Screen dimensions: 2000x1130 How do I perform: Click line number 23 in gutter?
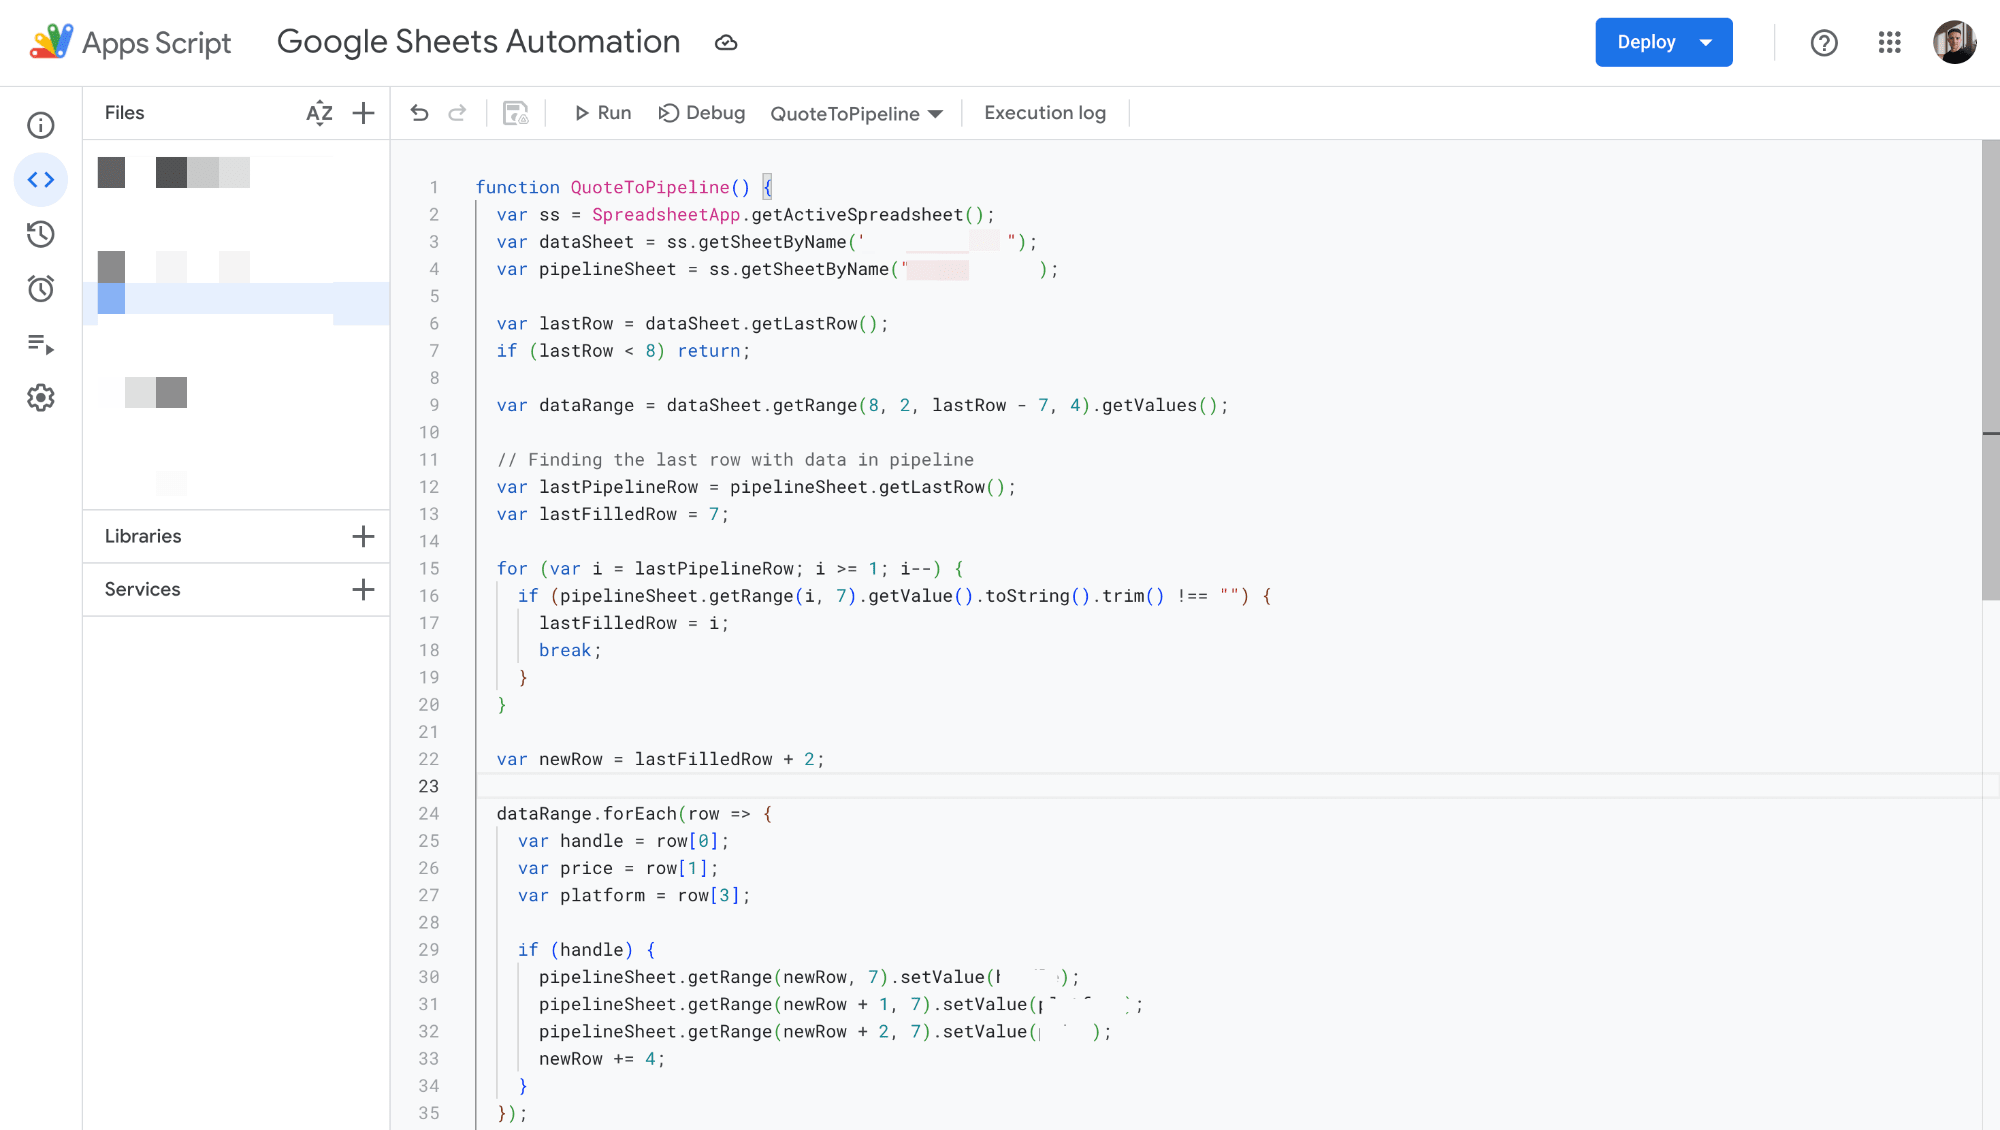tap(428, 786)
